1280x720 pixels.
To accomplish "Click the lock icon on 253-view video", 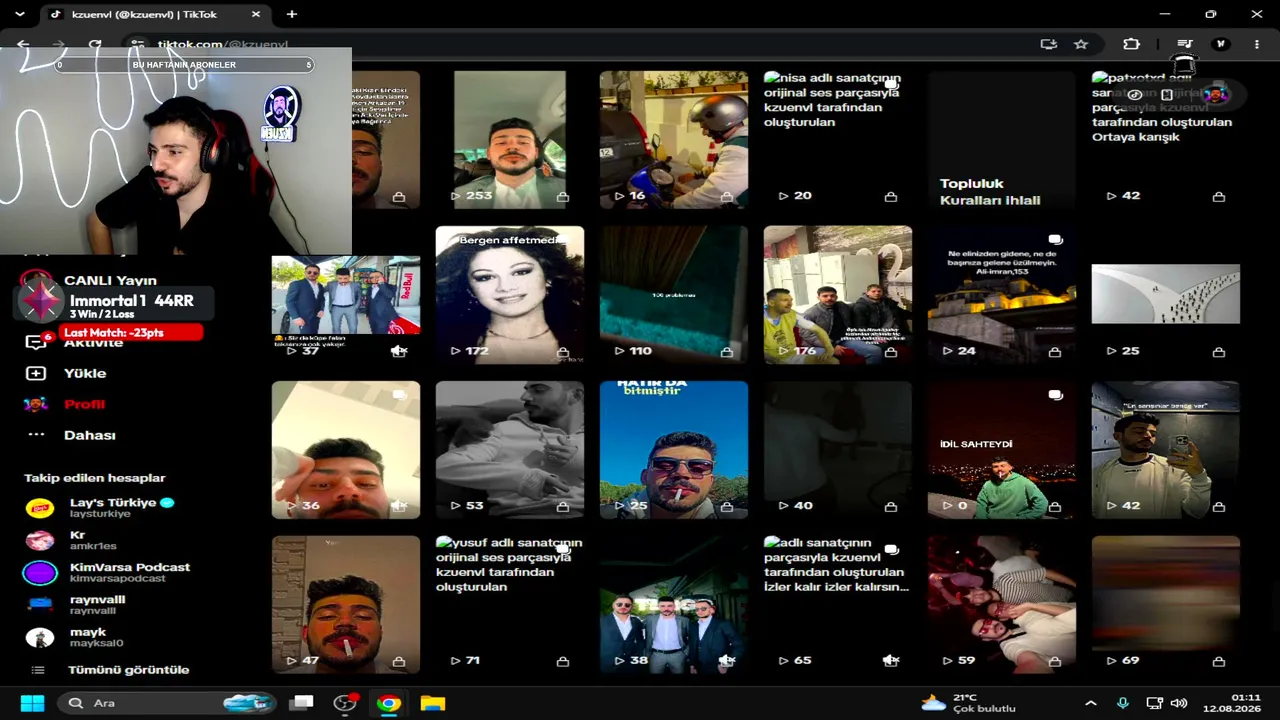I will tap(563, 197).
